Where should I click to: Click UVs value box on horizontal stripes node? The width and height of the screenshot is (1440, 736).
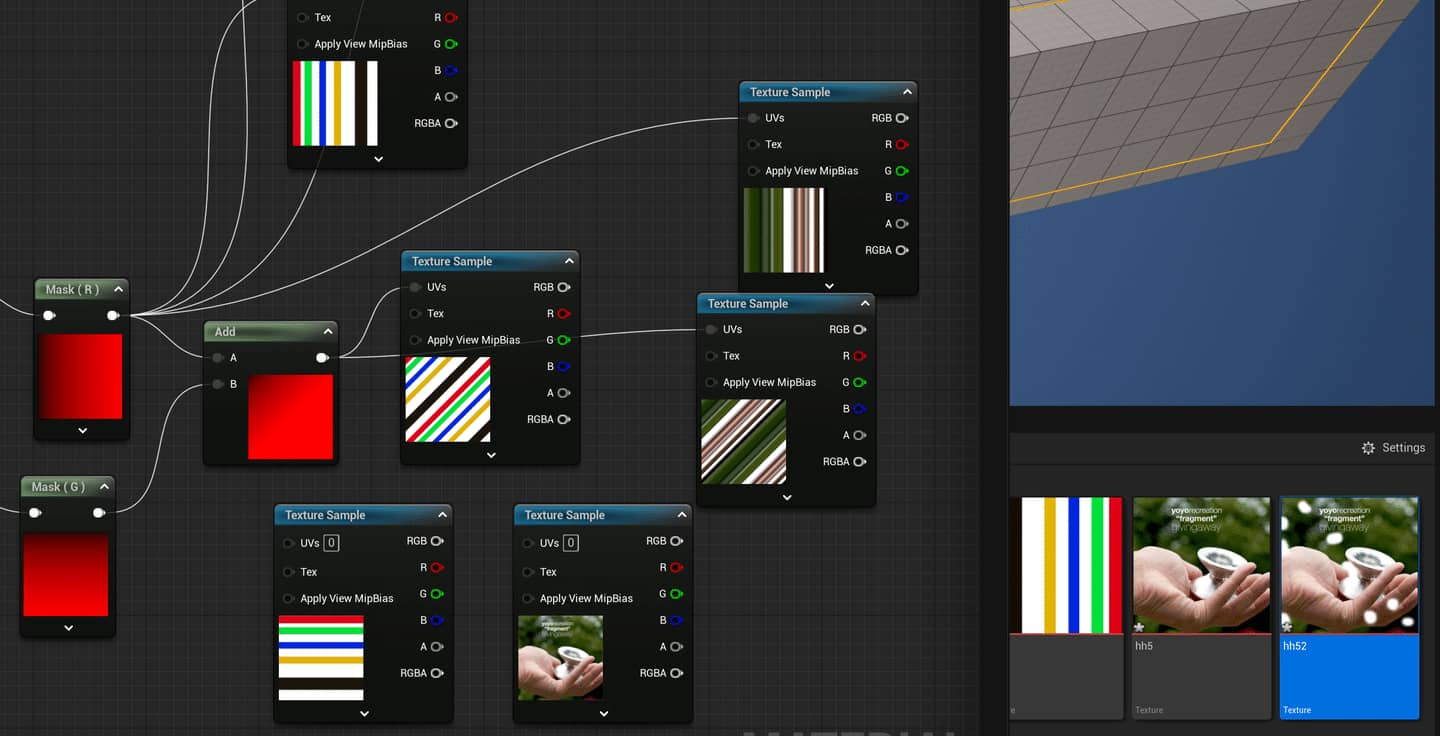(331, 543)
